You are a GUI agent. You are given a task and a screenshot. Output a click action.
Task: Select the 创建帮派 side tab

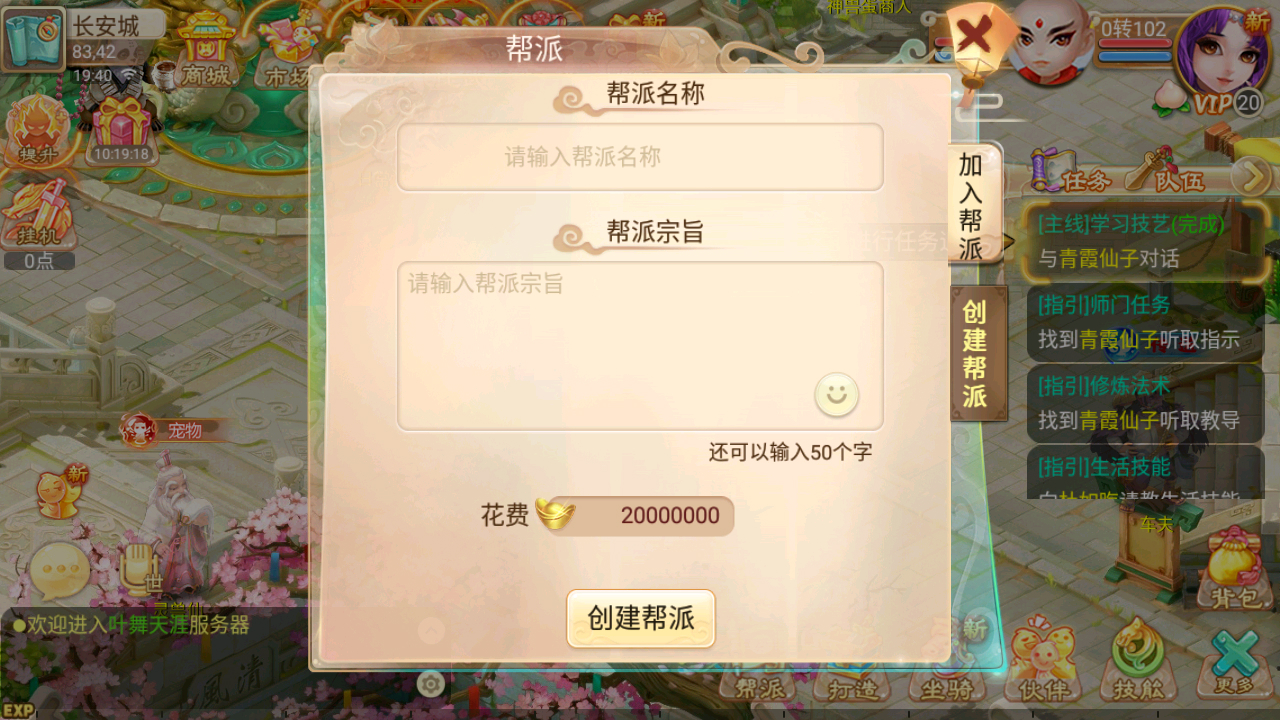click(977, 353)
